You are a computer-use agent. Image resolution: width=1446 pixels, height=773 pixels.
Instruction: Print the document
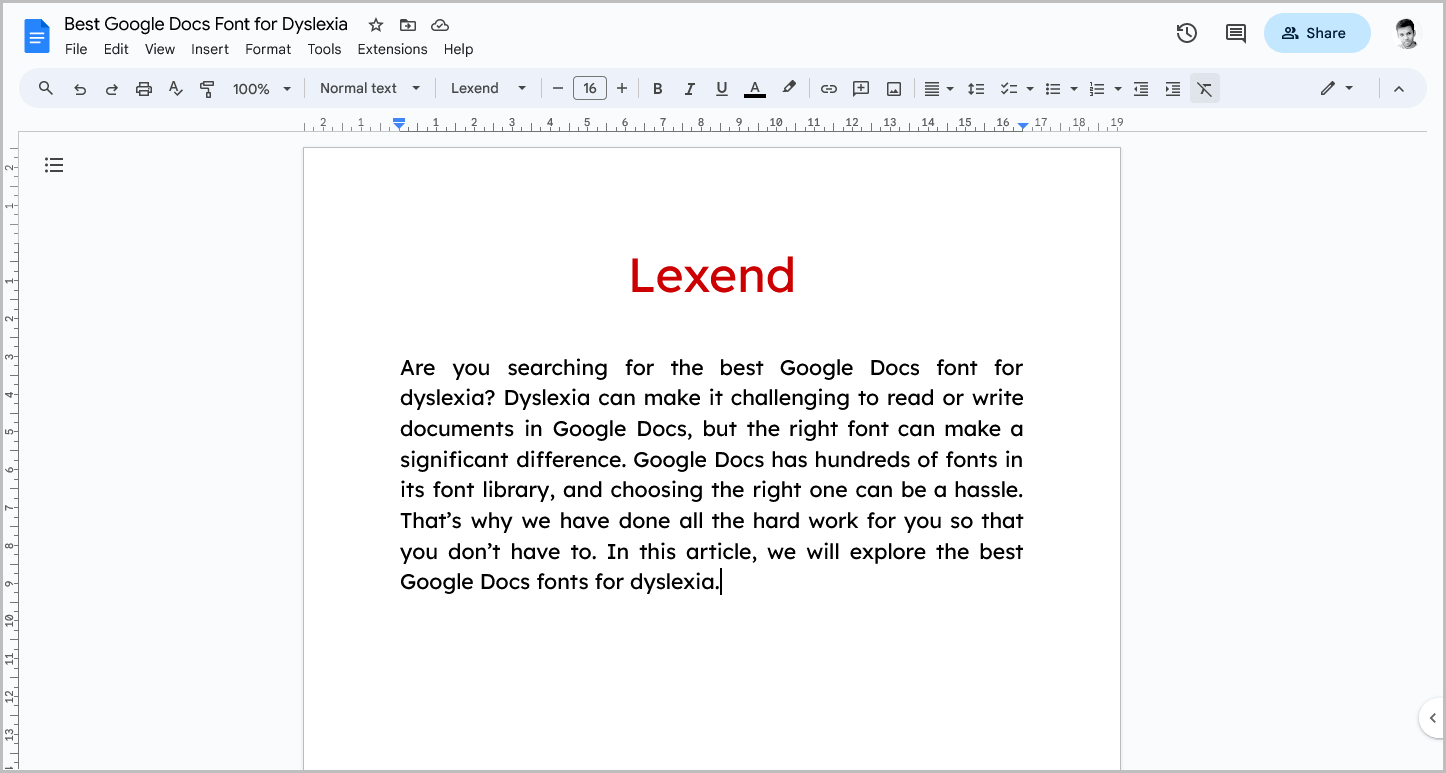[x=144, y=89]
